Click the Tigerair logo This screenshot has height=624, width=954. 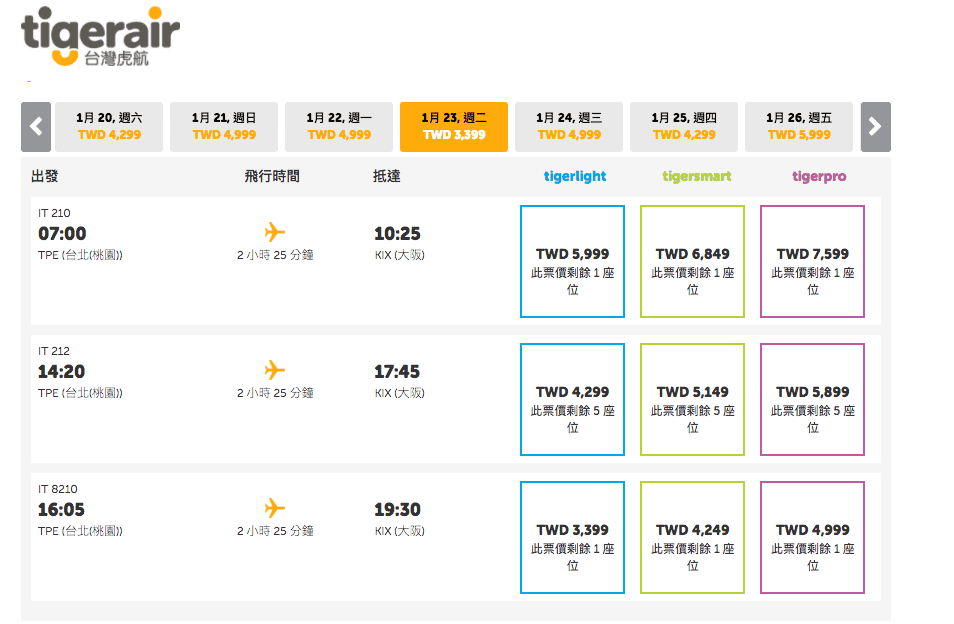pos(100,36)
